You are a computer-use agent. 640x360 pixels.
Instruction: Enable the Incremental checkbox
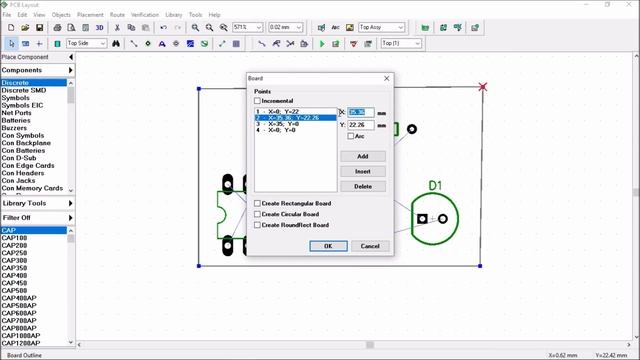(257, 100)
